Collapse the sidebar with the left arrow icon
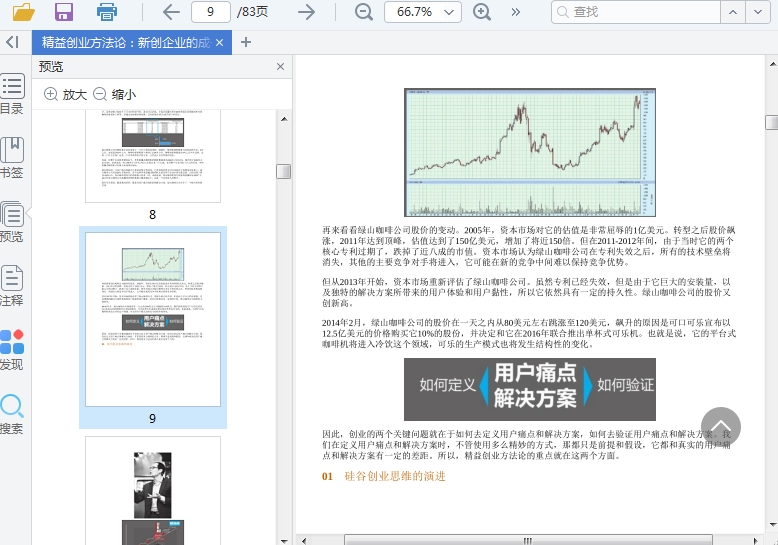Screen dimensions: 778x545 click(12, 42)
